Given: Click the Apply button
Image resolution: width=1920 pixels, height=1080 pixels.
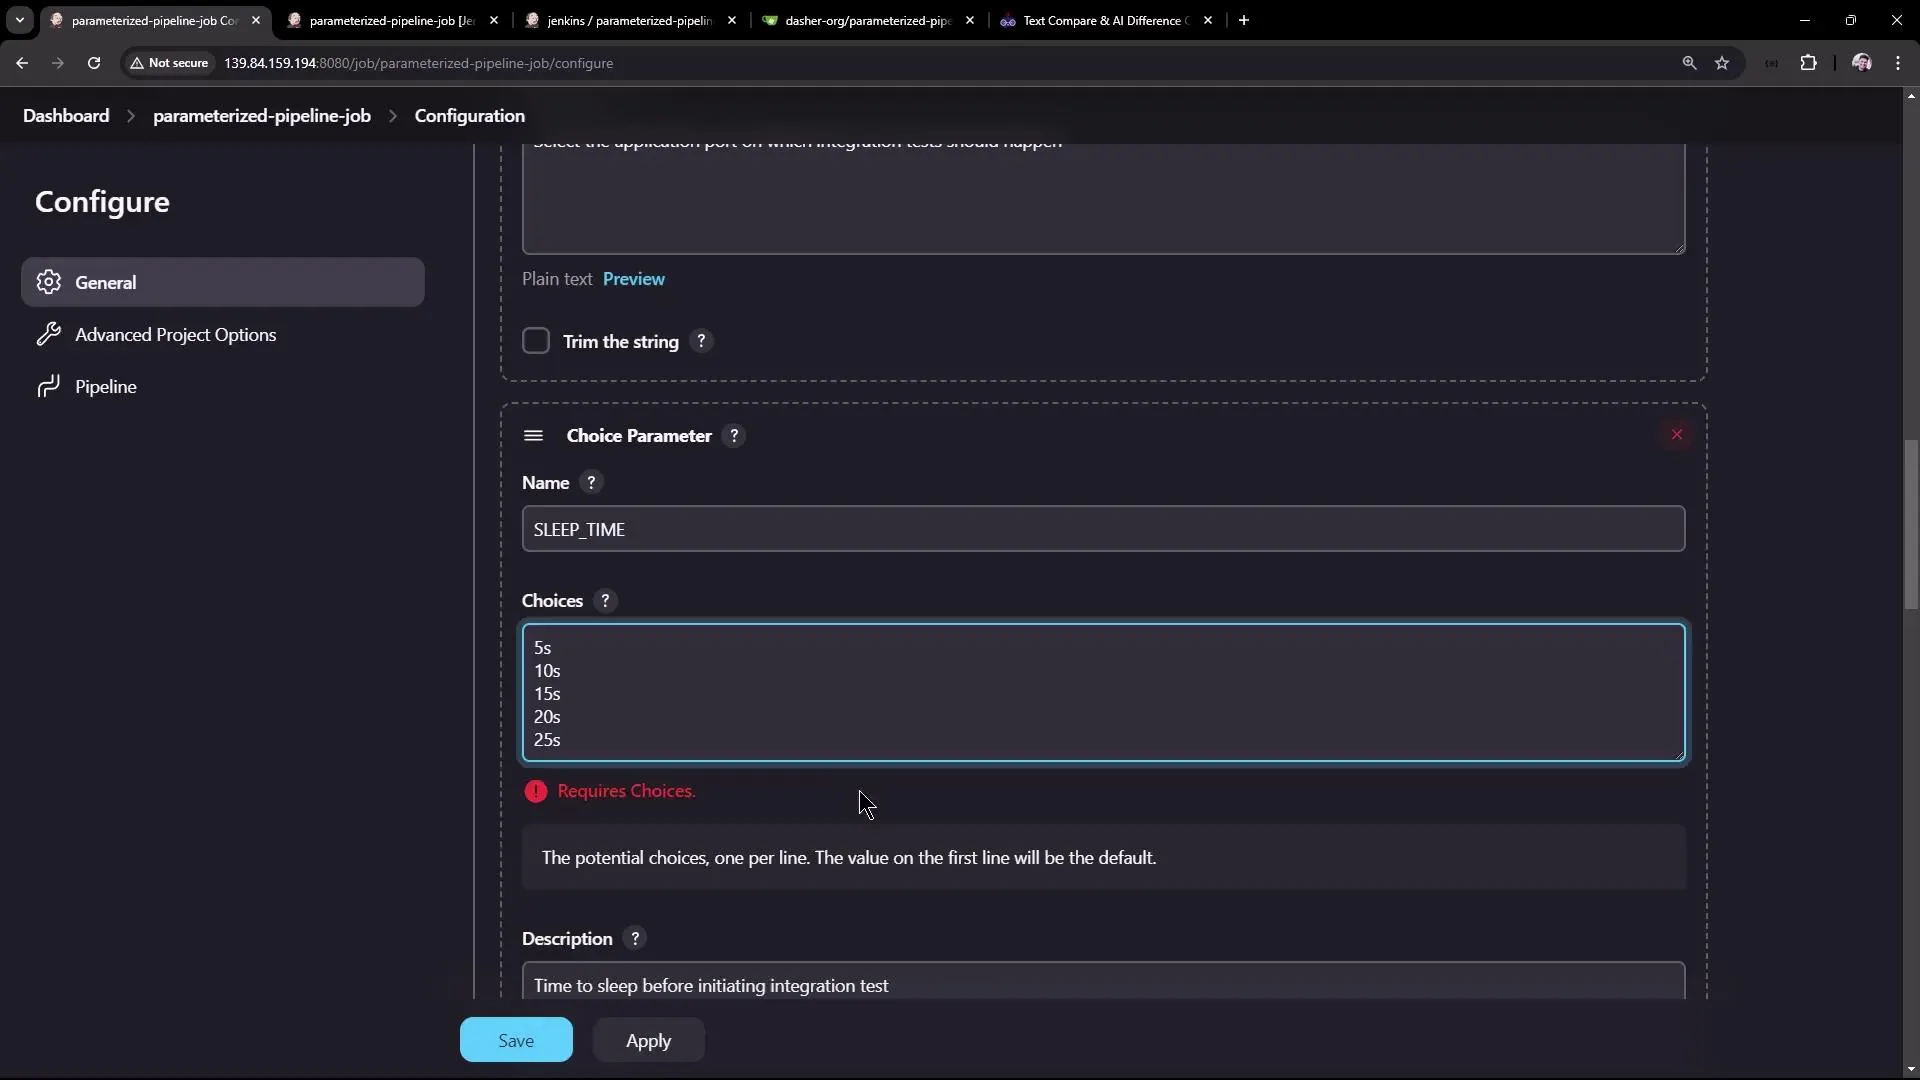Looking at the screenshot, I should 648,1039.
